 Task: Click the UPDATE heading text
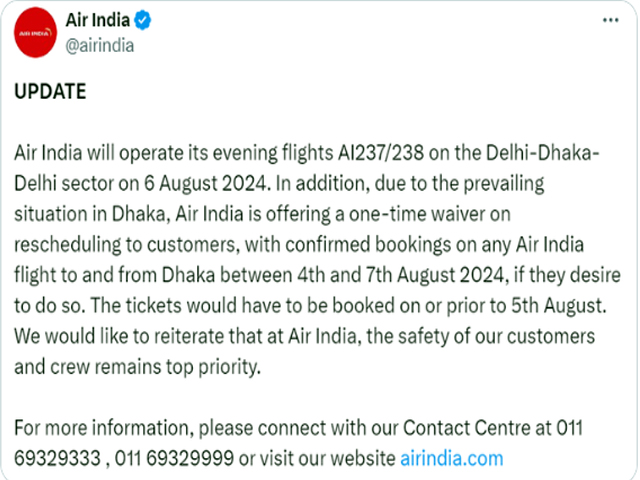tap(50, 91)
